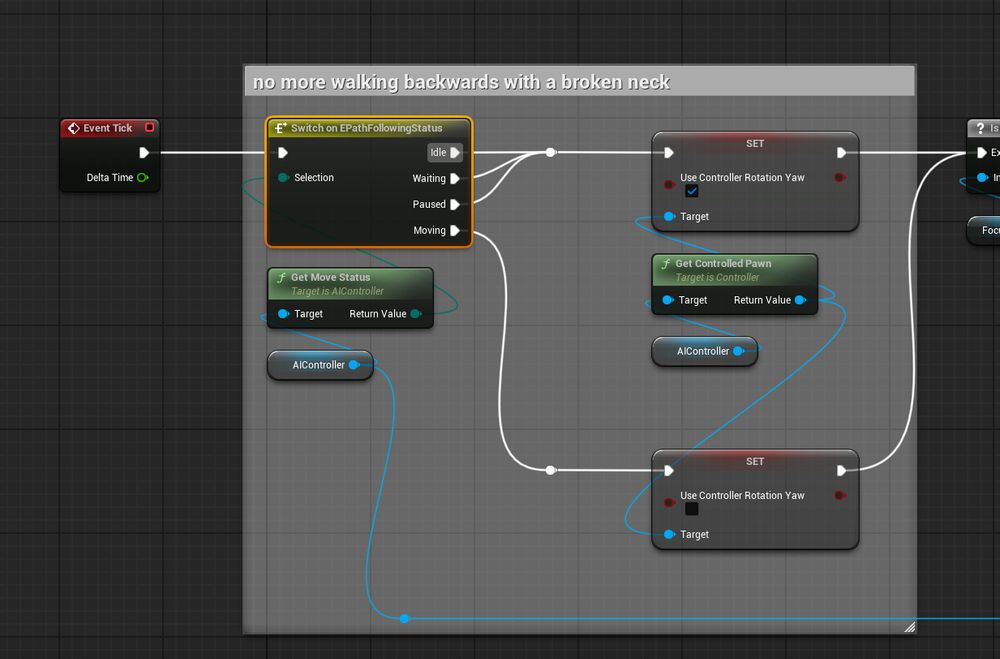Click the output pin of left AIController node
1000x659 pixels.
pos(354,365)
